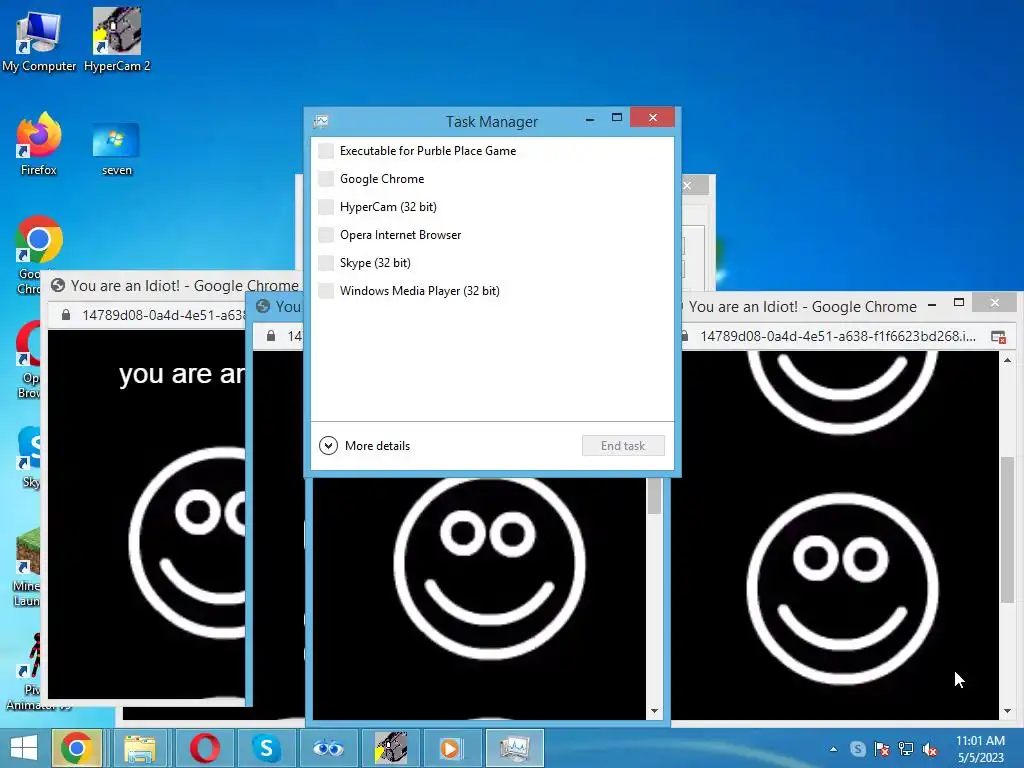Click lock icon in middle Chrome window

point(271,336)
